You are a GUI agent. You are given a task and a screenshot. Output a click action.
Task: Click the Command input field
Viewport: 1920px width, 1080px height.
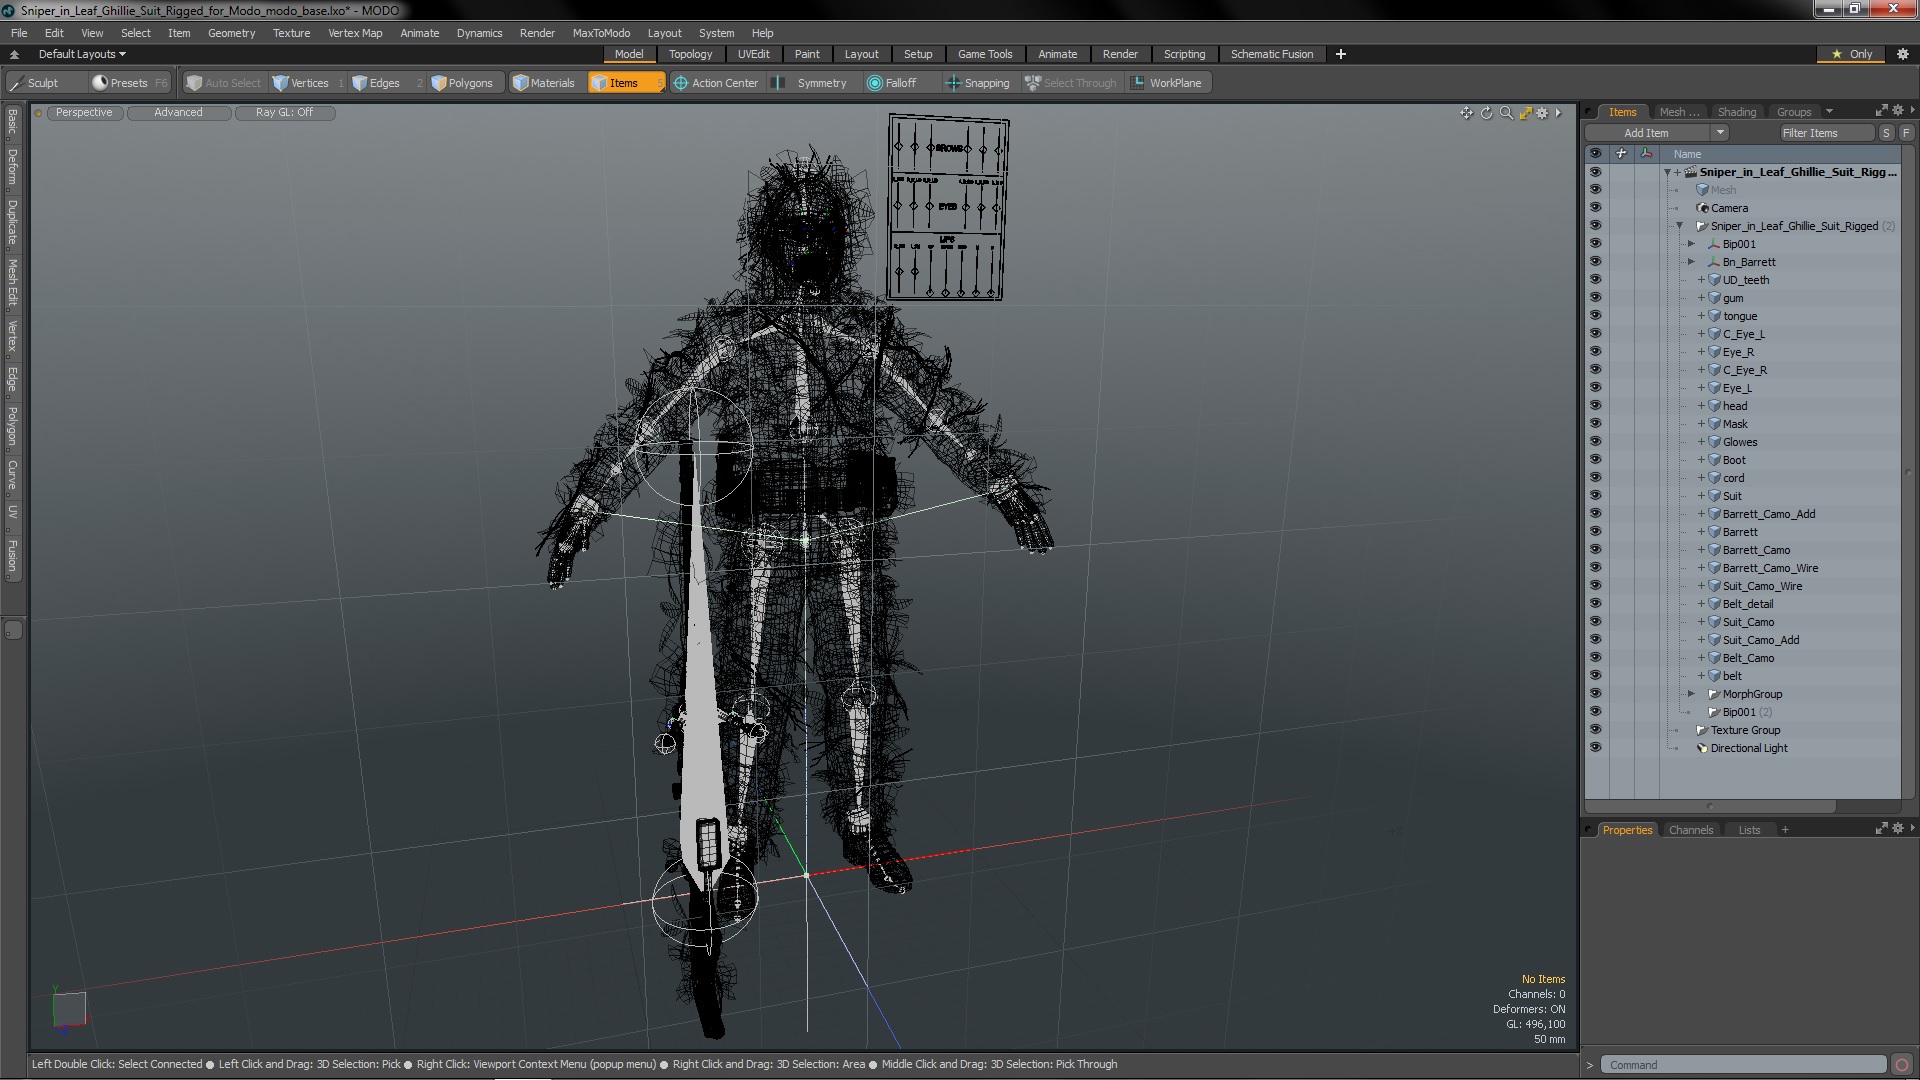click(x=1743, y=1065)
